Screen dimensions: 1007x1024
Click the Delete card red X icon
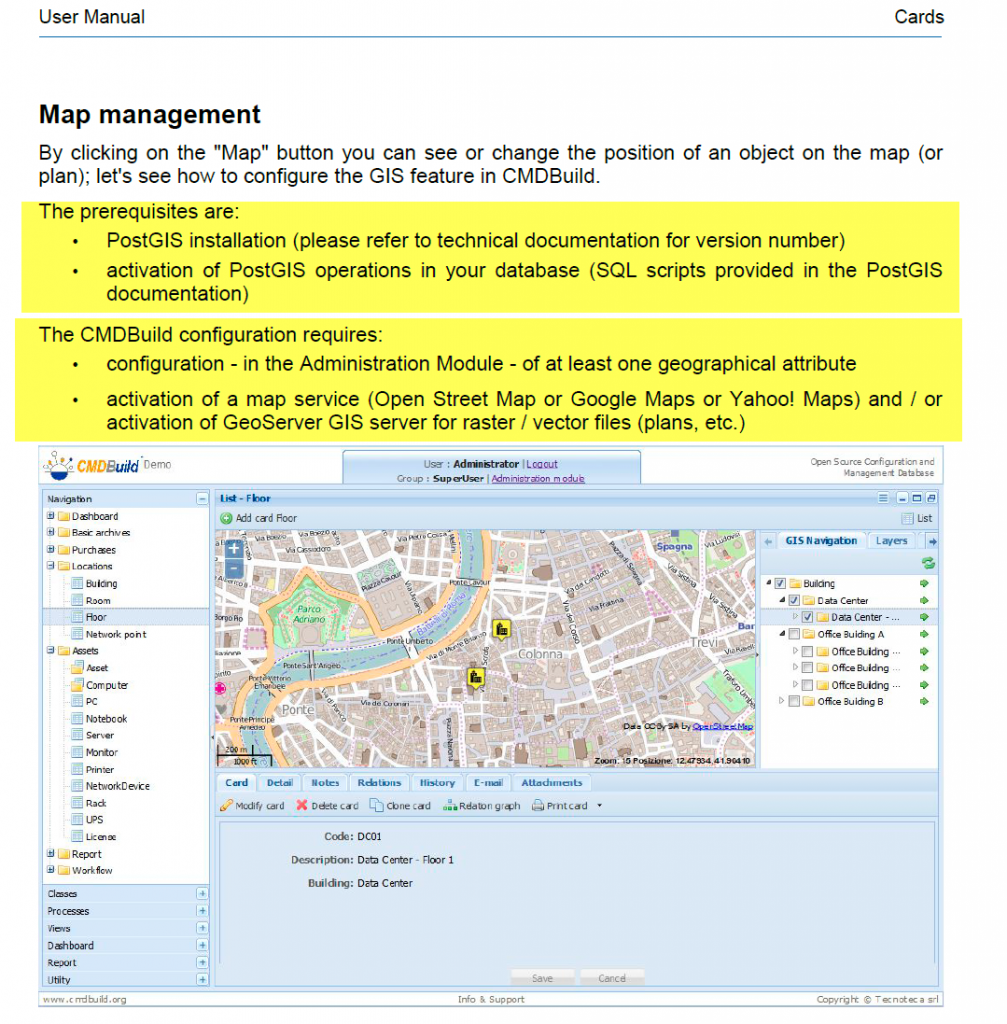point(303,805)
